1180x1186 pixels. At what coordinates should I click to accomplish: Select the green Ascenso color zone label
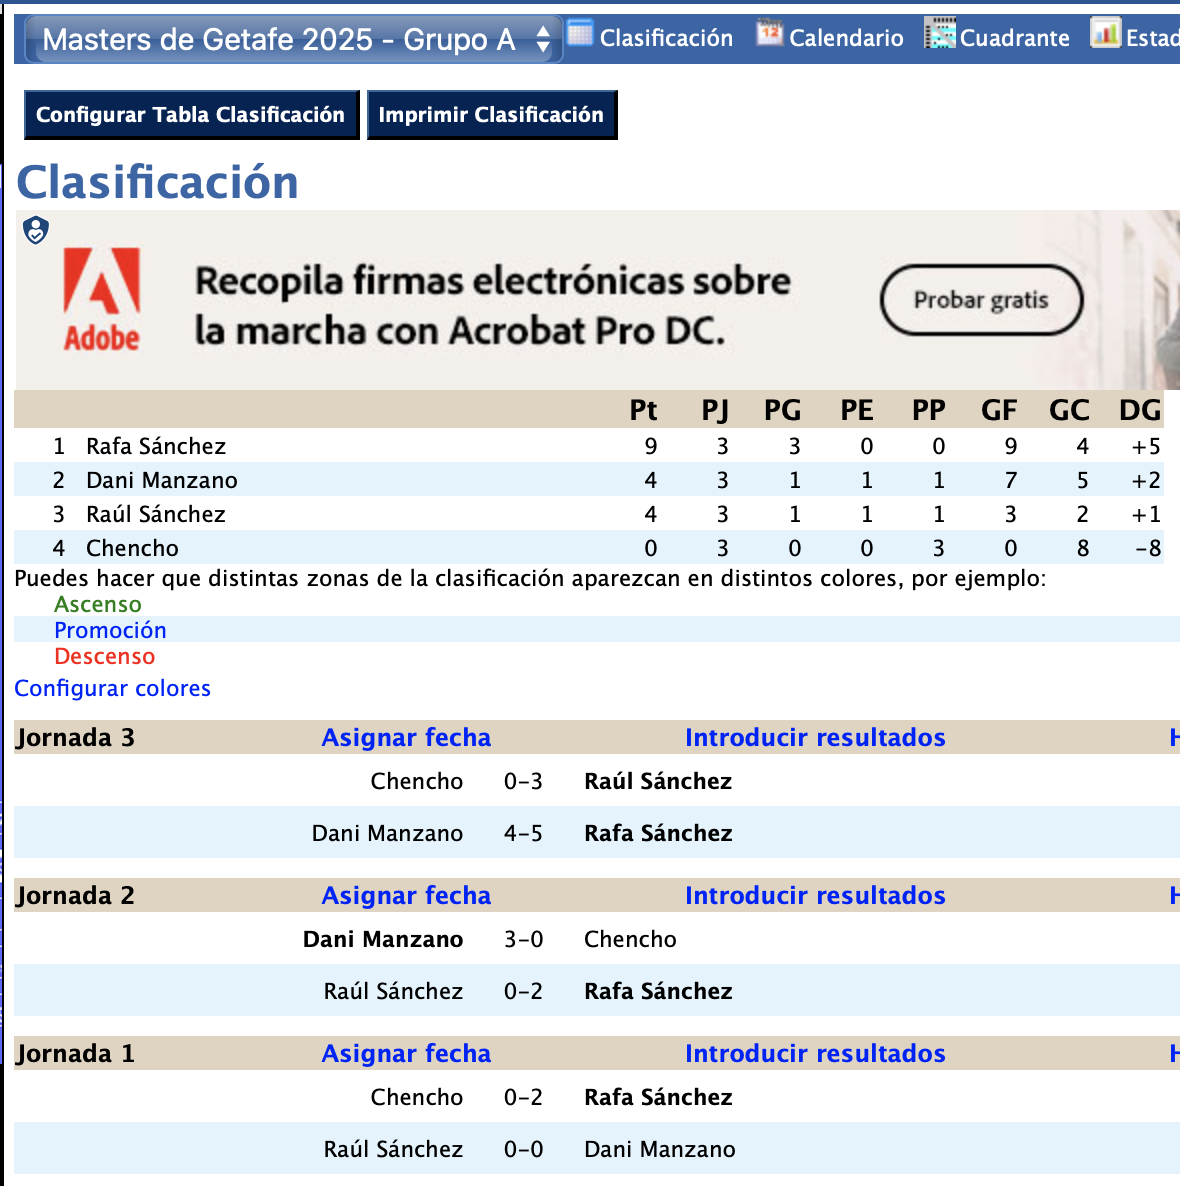pos(98,604)
